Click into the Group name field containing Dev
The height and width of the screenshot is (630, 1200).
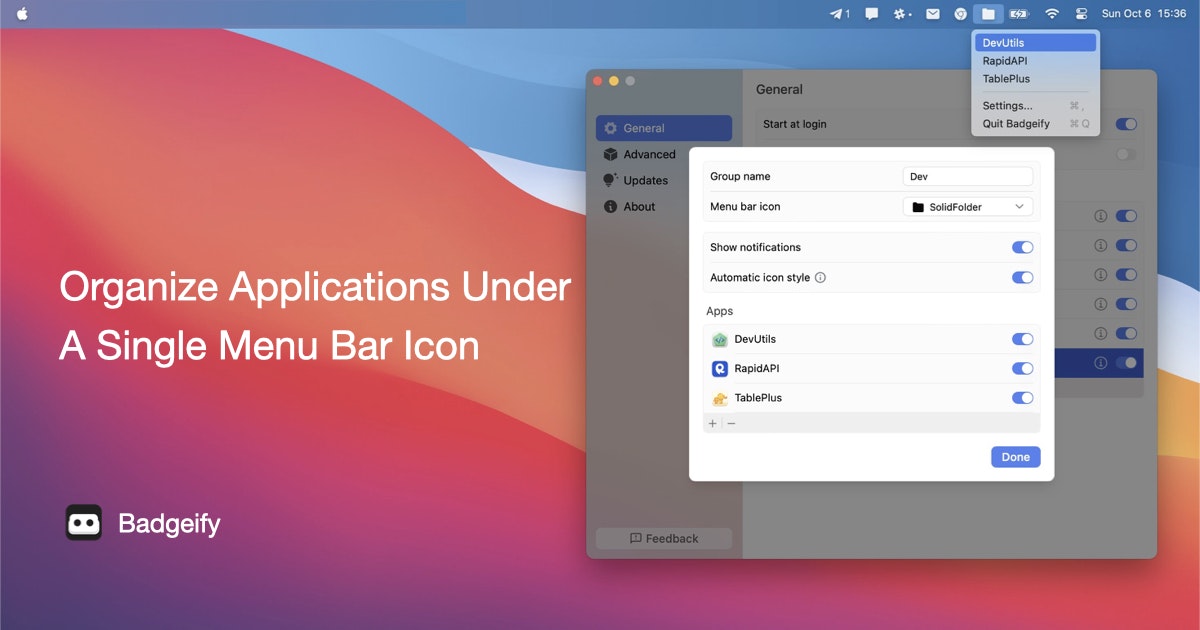pos(967,176)
